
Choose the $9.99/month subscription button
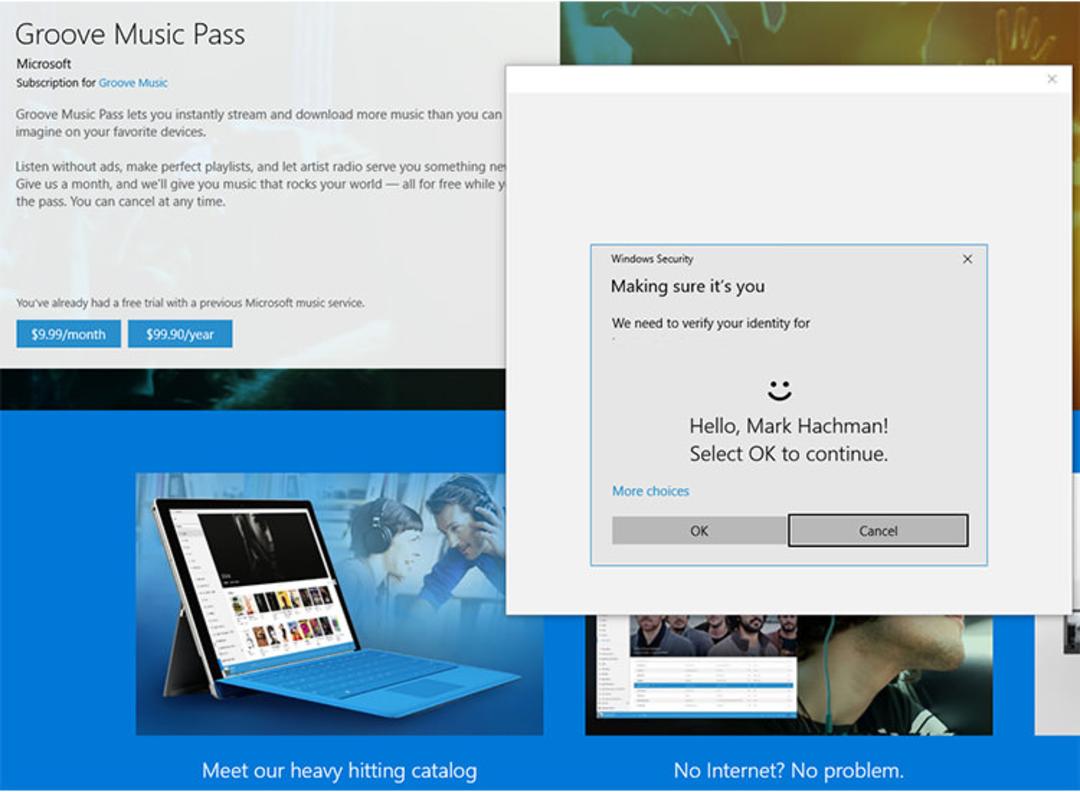[68, 334]
